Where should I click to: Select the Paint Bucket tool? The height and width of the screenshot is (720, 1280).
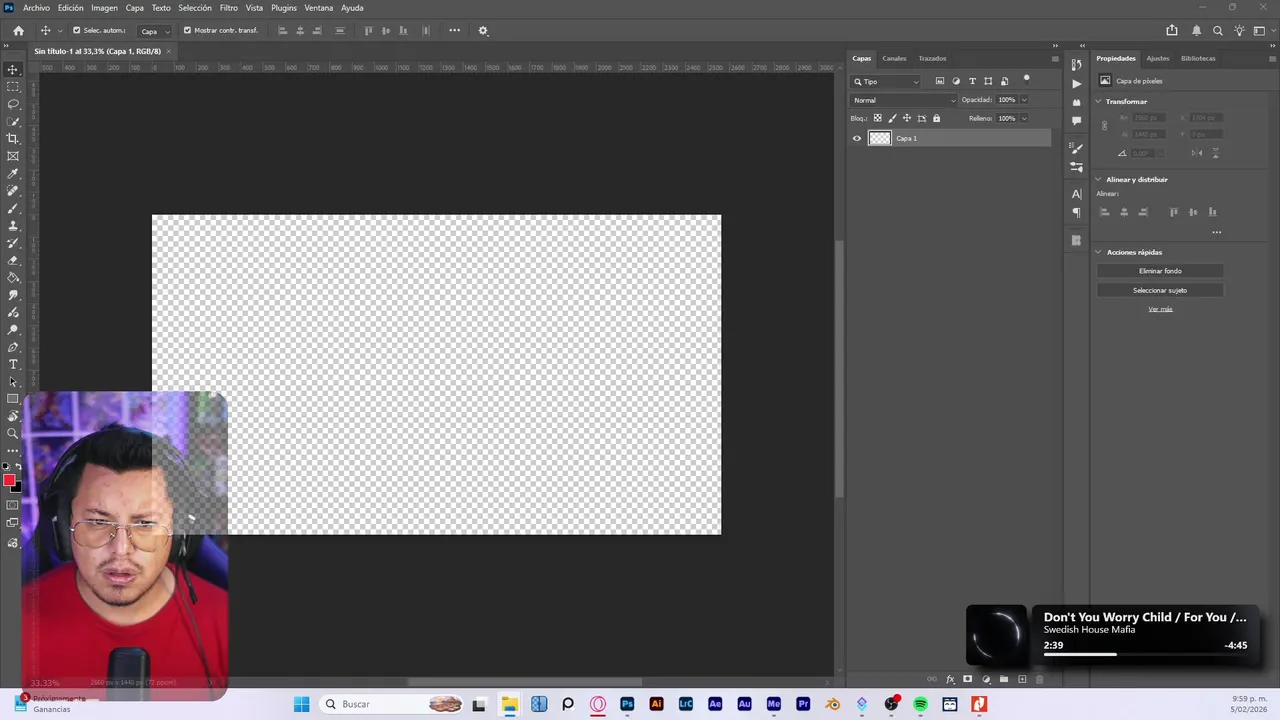13,278
